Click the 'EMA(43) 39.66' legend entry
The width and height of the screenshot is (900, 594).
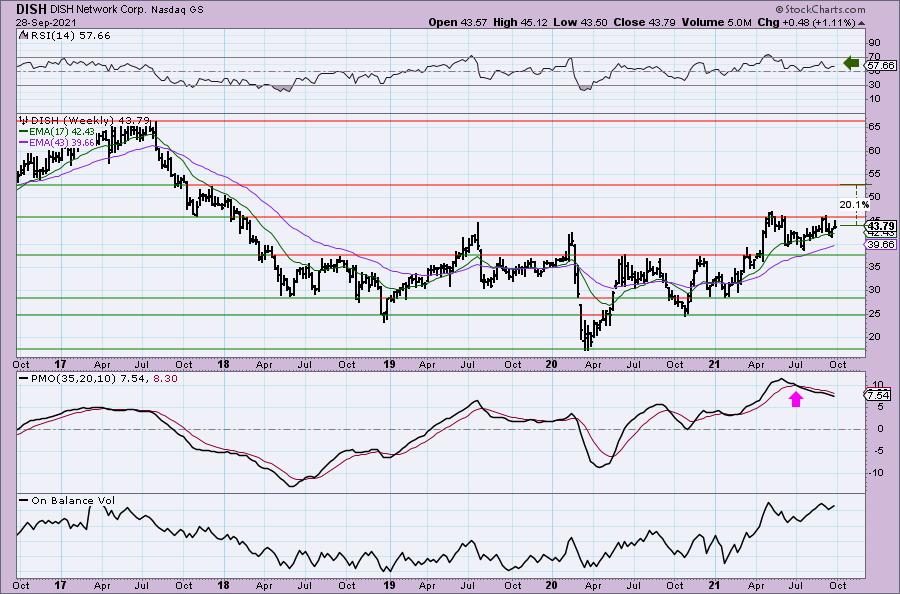point(56,142)
